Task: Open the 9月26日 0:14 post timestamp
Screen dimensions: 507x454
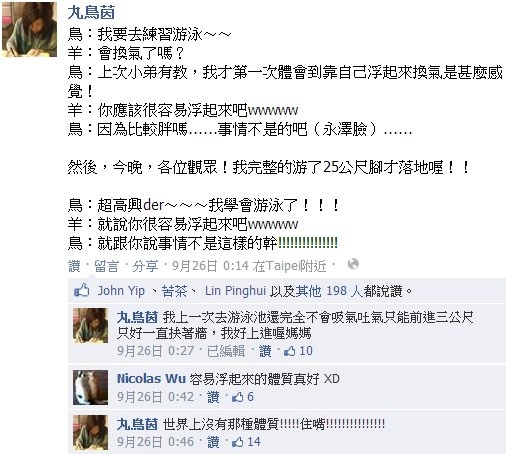Action: tap(210, 266)
